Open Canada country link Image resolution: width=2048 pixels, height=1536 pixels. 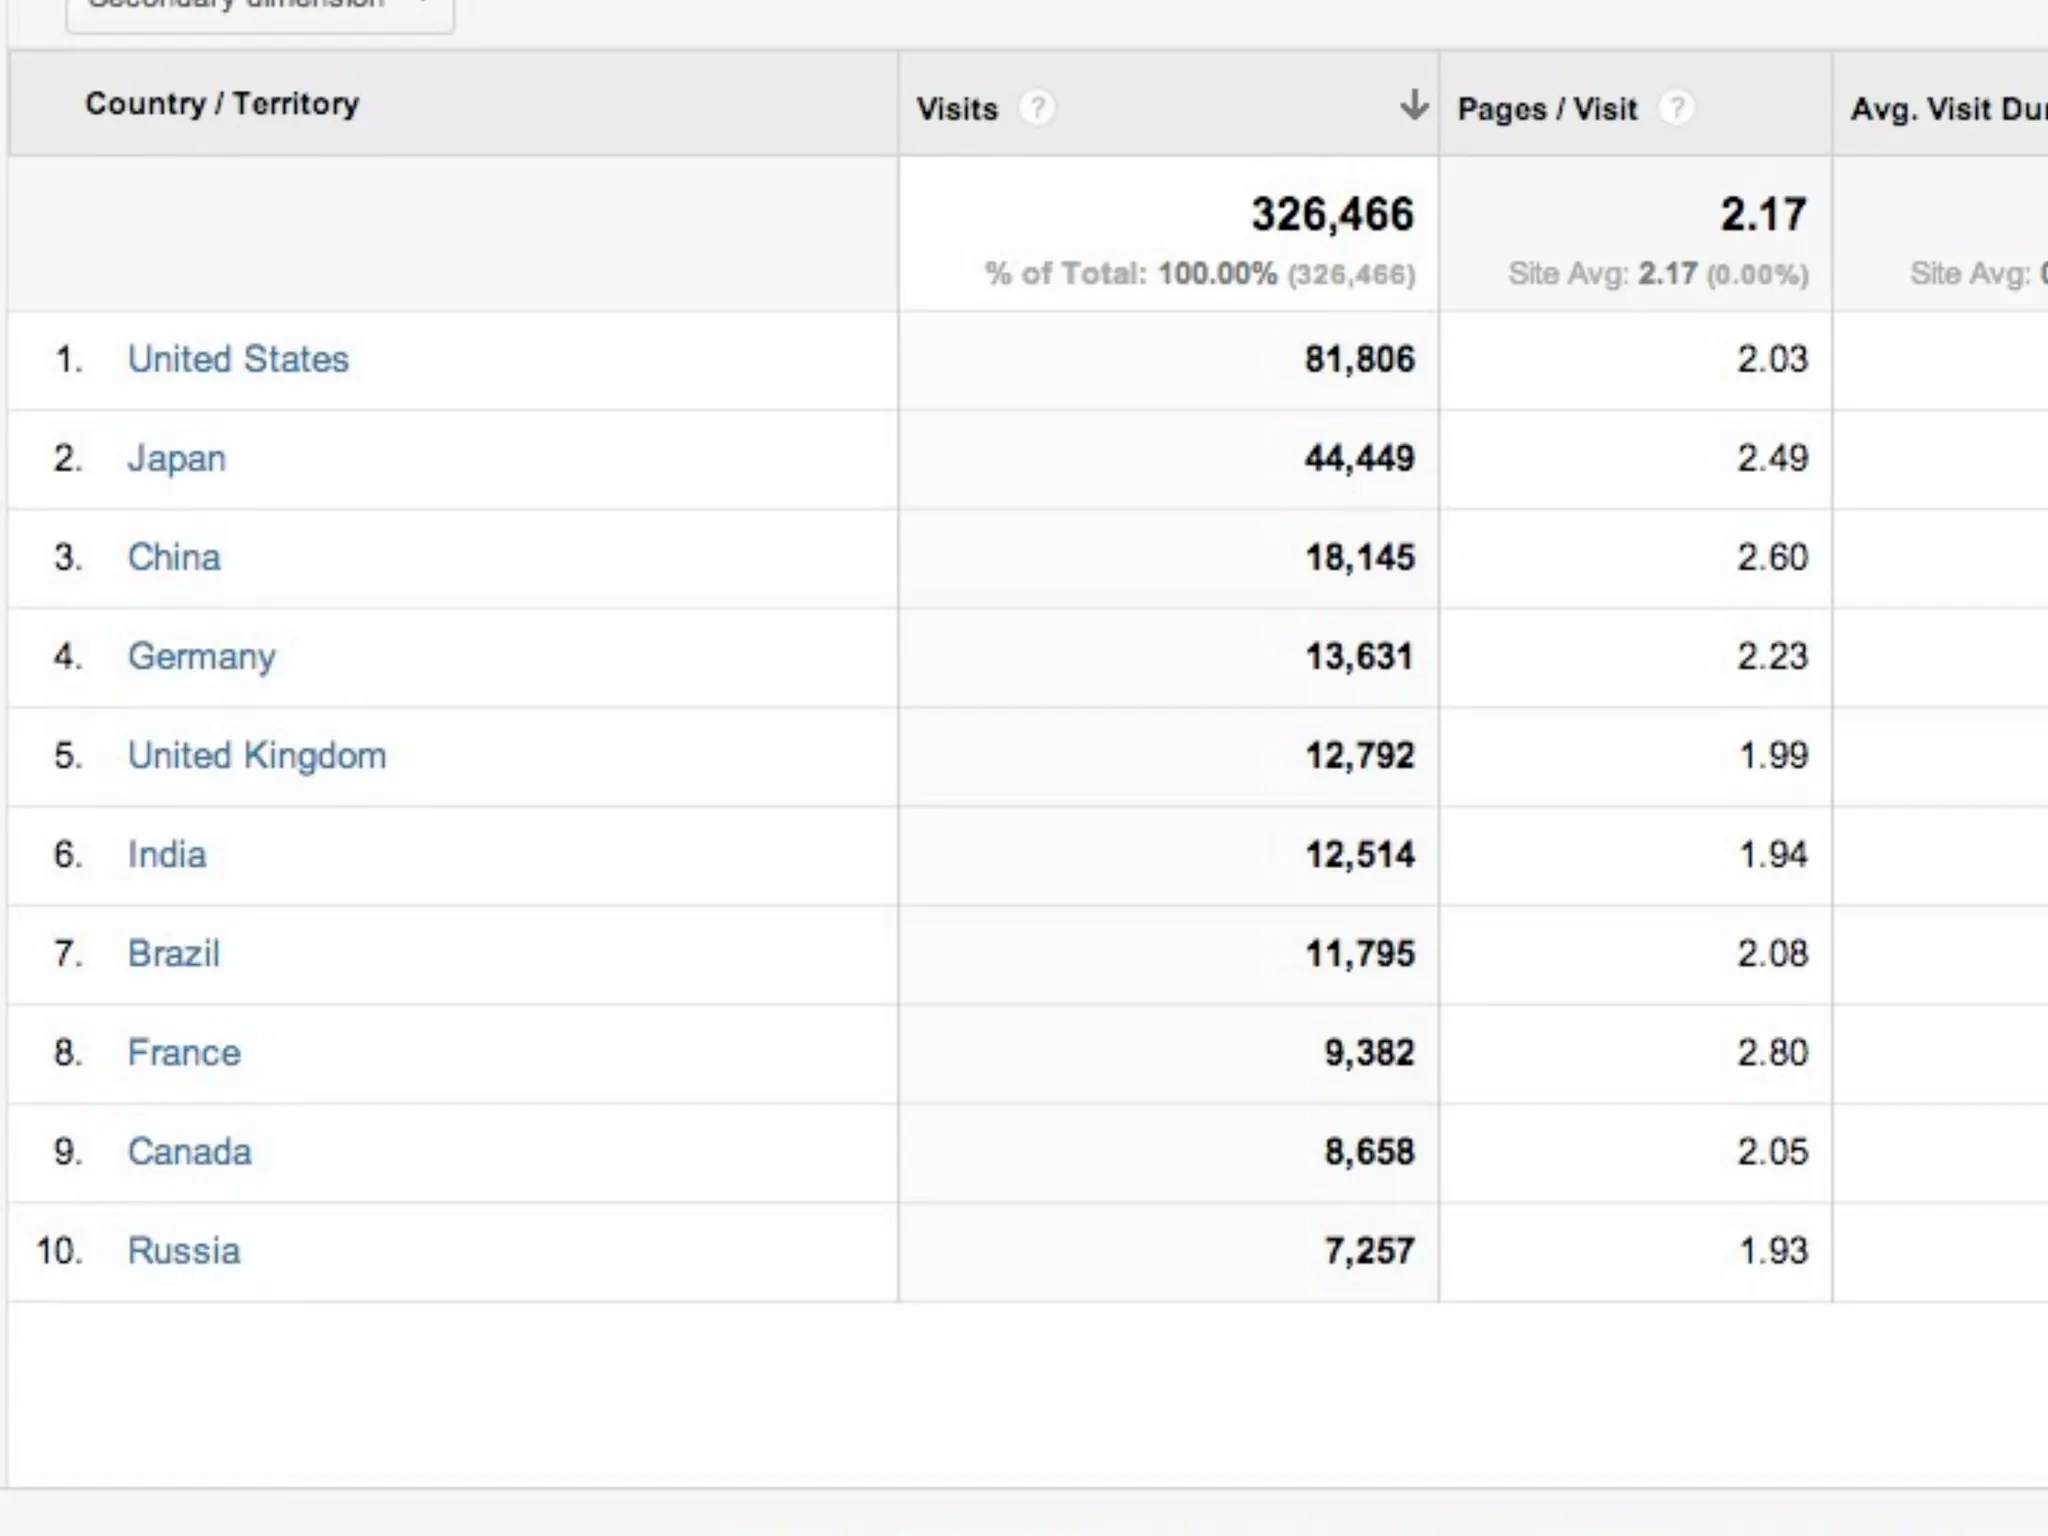(x=189, y=1151)
